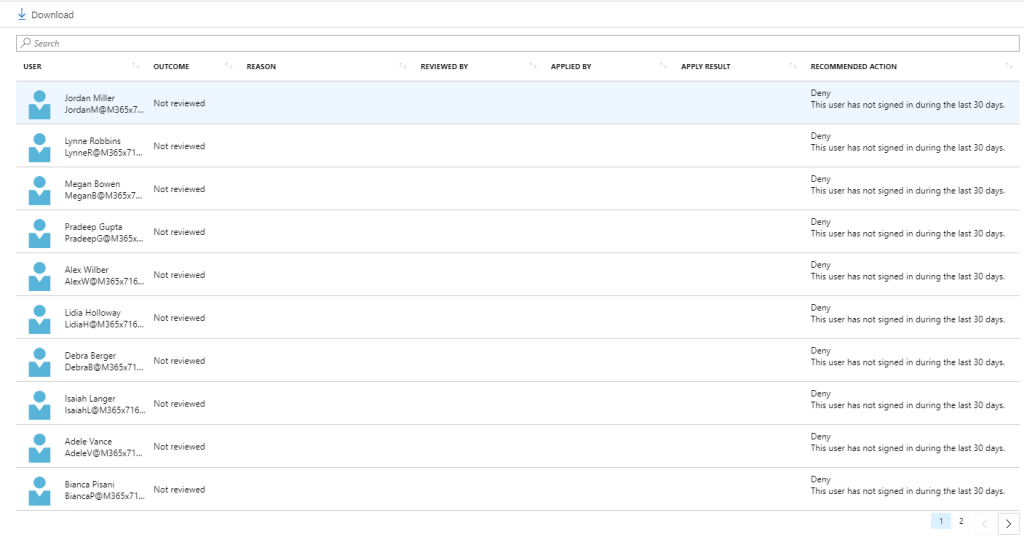Click the next page chevron

[1008, 524]
